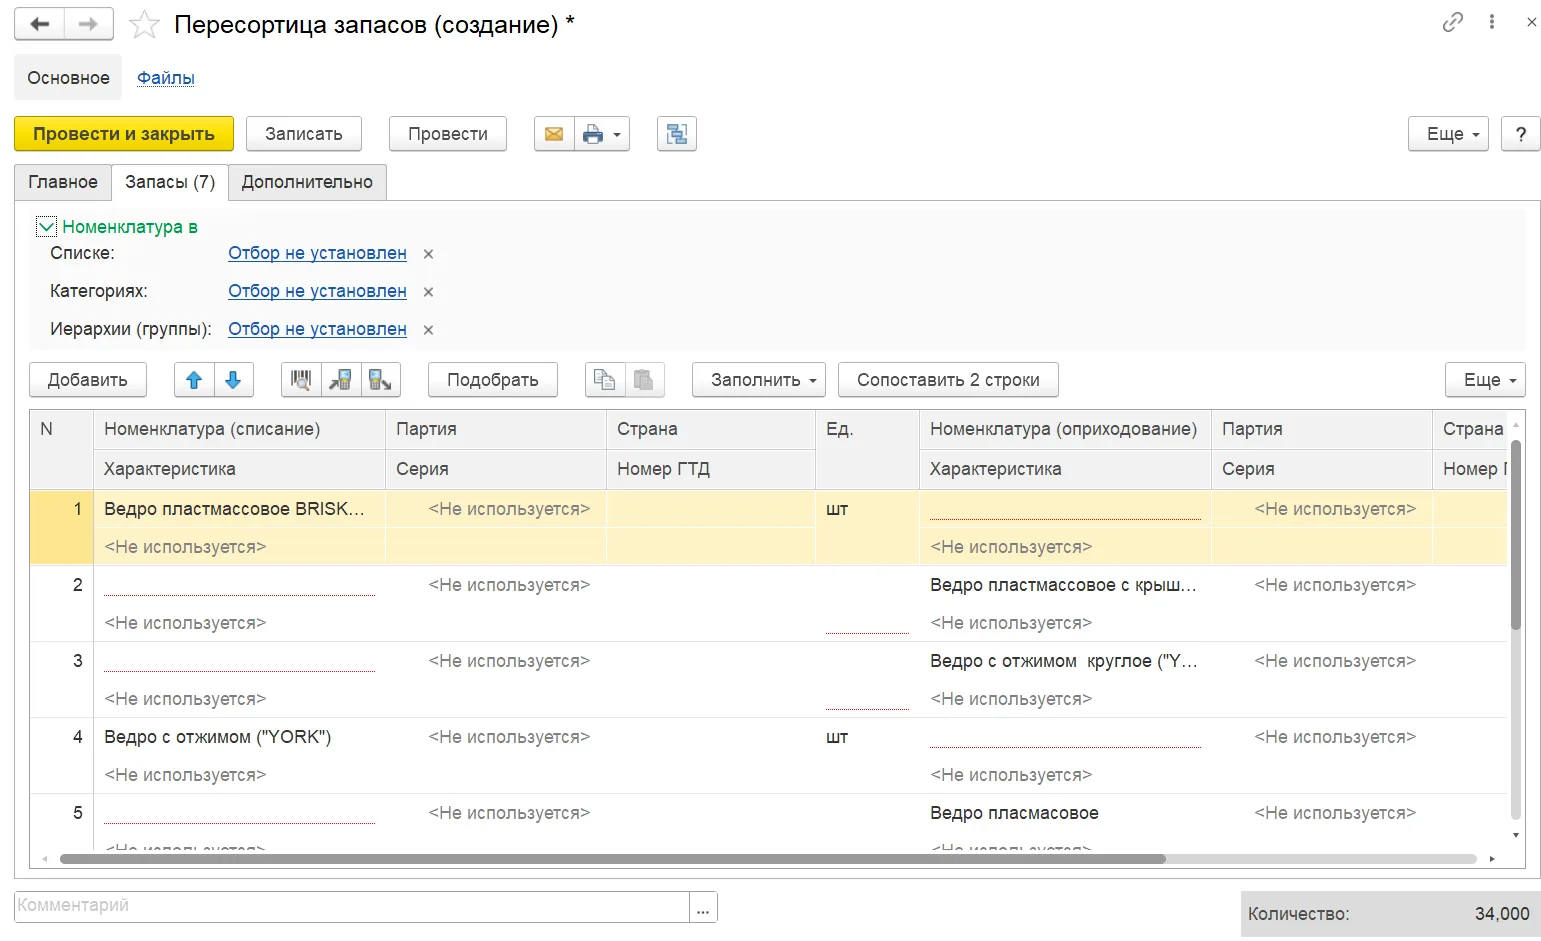Move row down with blue arrow

(x=233, y=380)
